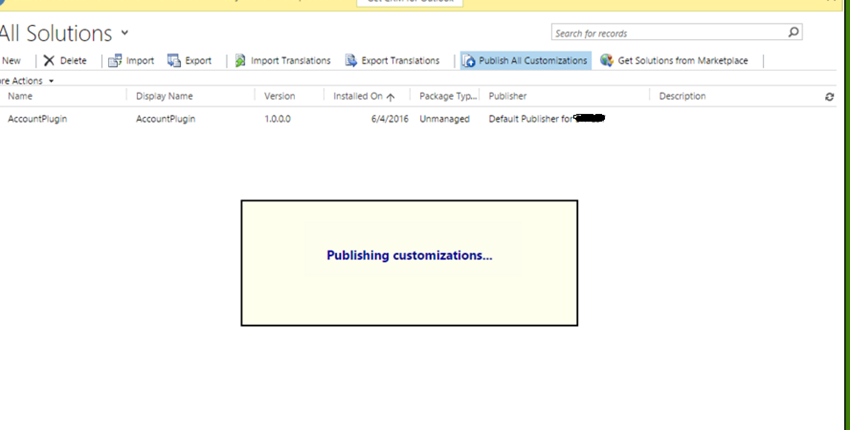Sort by the Description column header
This screenshot has height=430, width=850.
click(682, 96)
